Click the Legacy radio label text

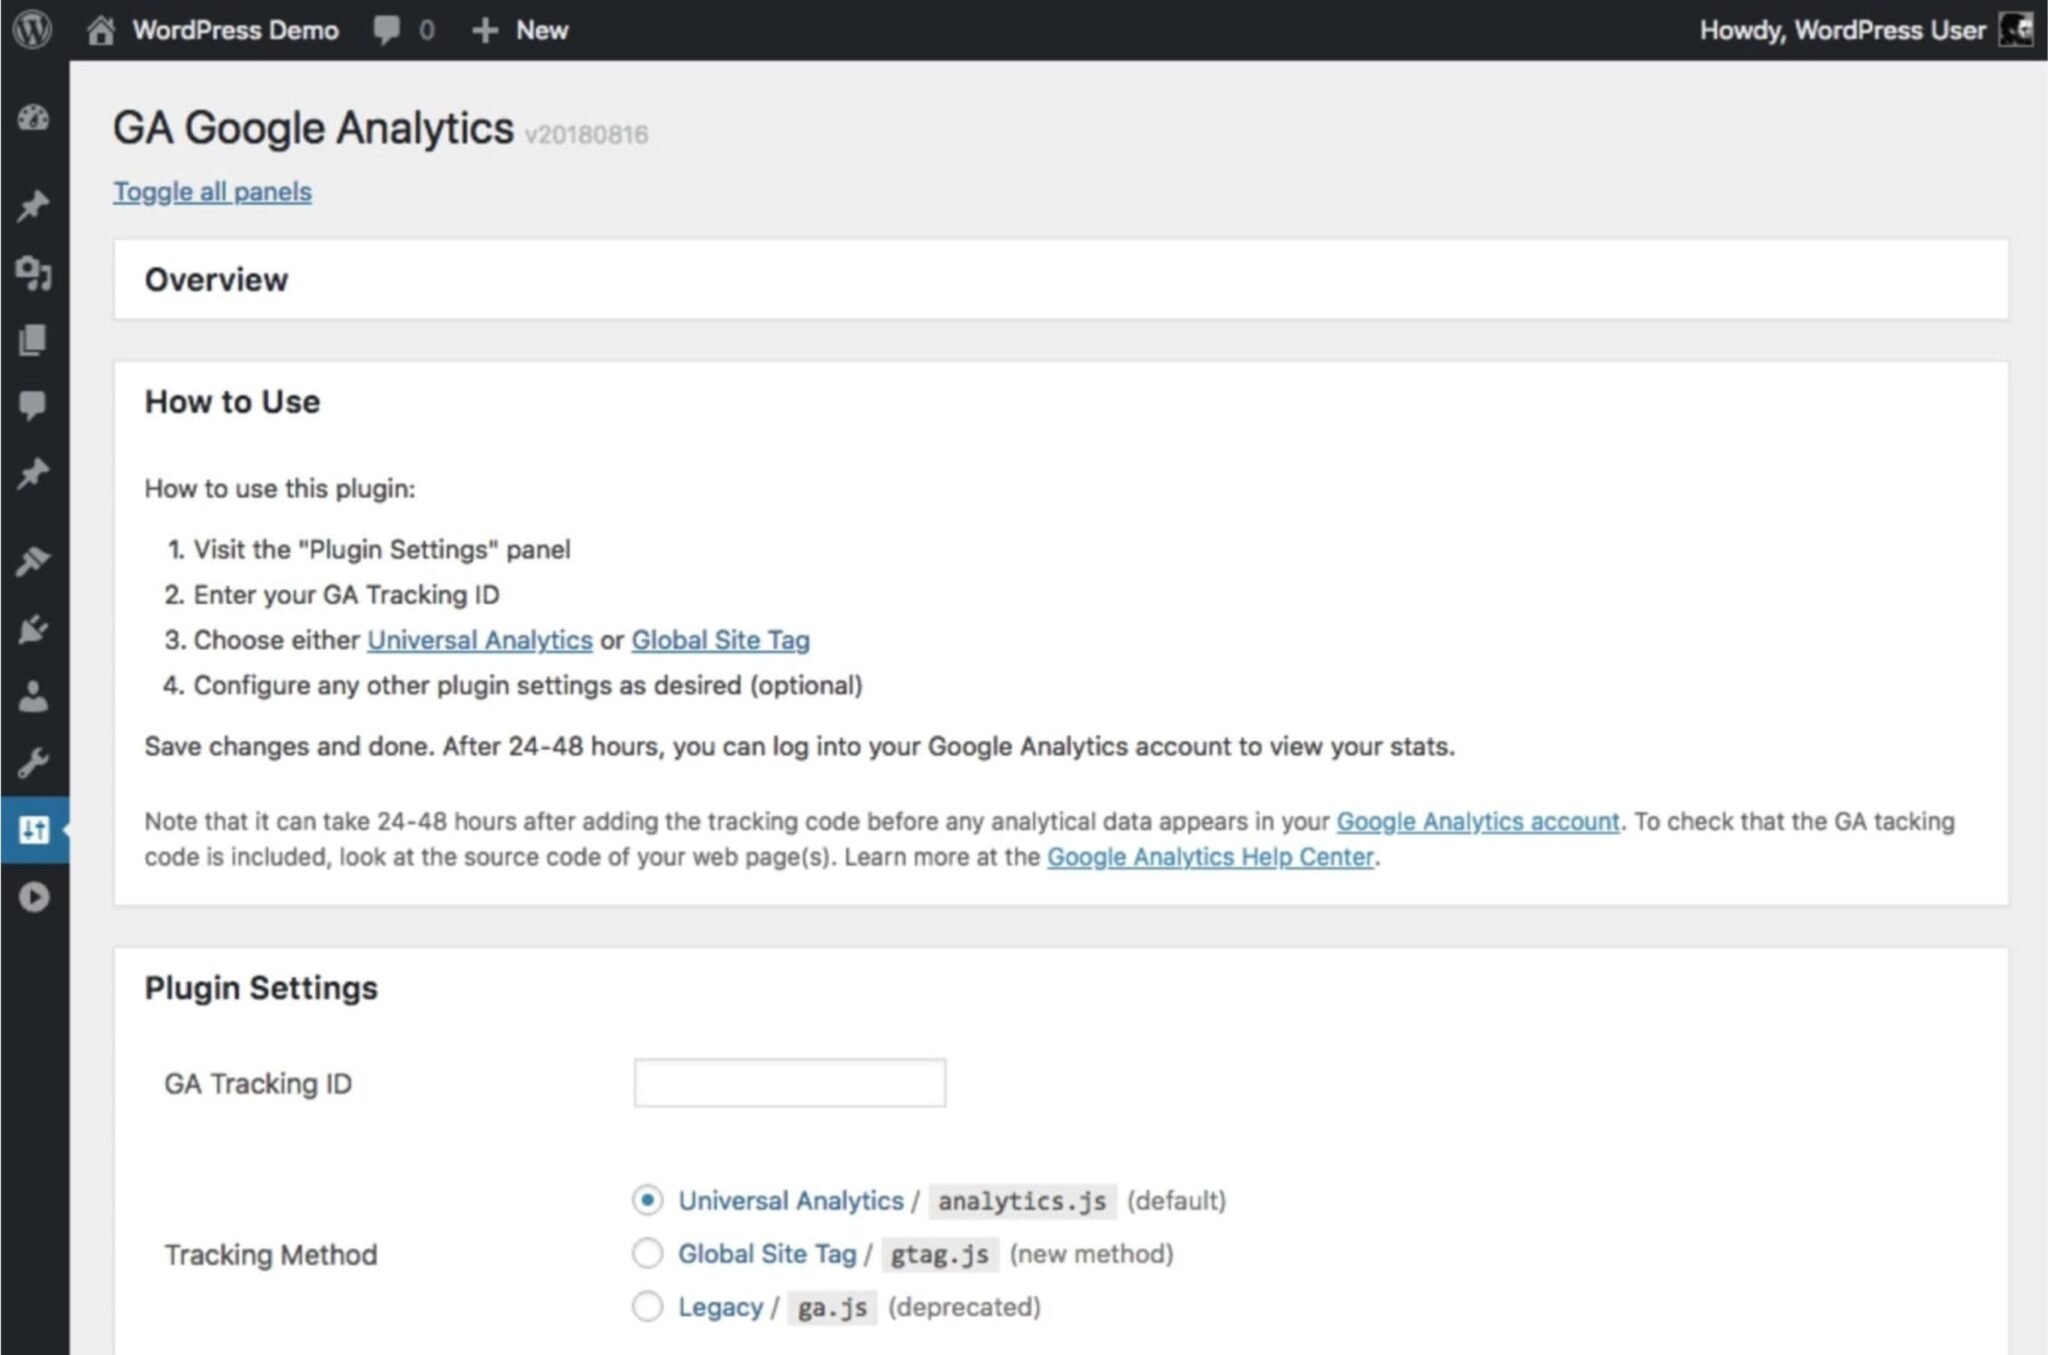(x=720, y=1307)
